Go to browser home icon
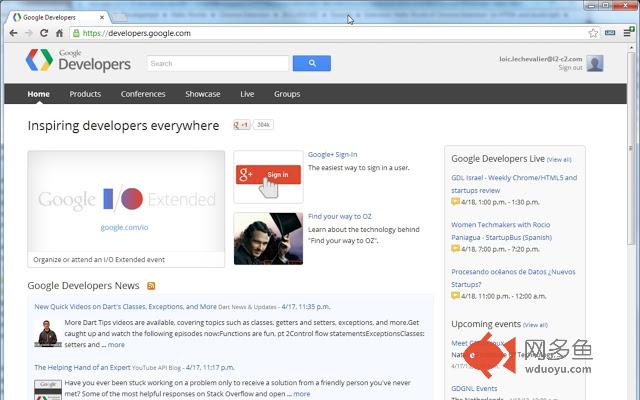 click(60, 33)
